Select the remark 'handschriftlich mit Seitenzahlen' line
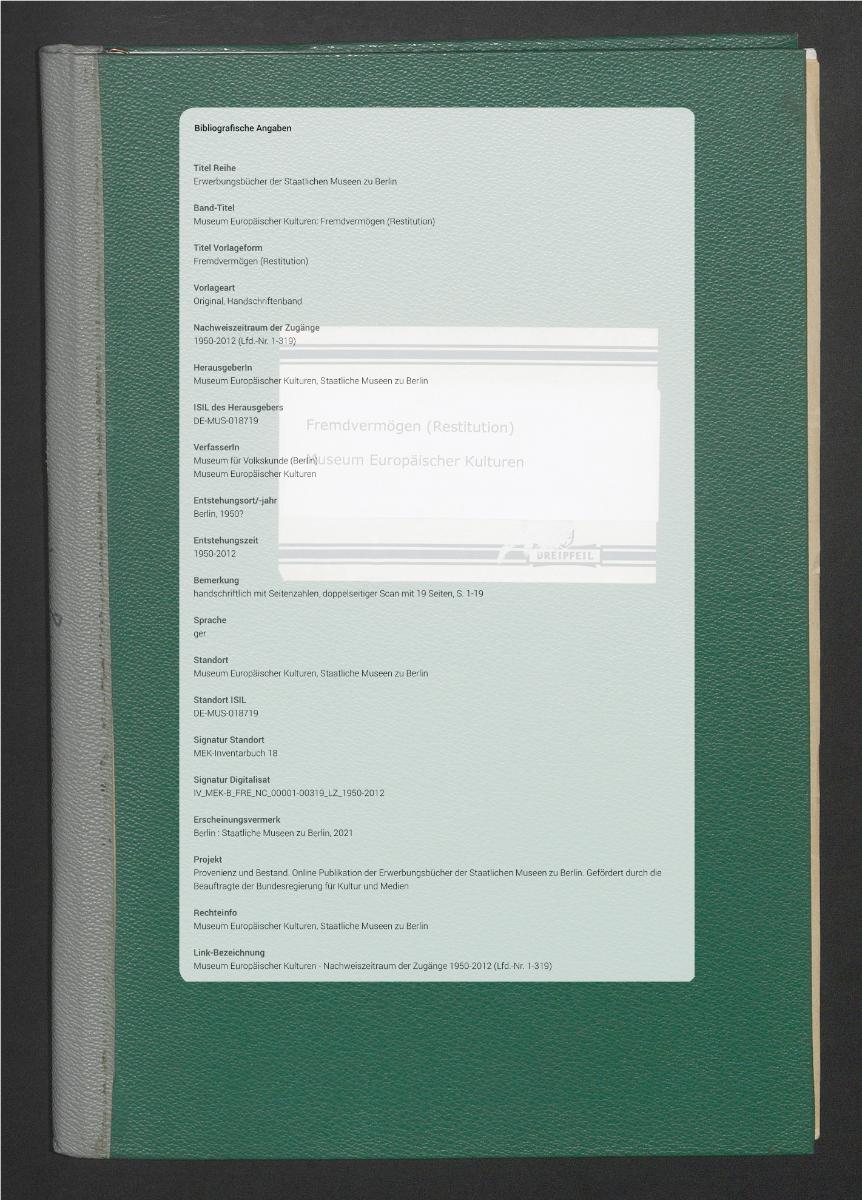This screenshot has height=1200, width=862. [338, 593]
